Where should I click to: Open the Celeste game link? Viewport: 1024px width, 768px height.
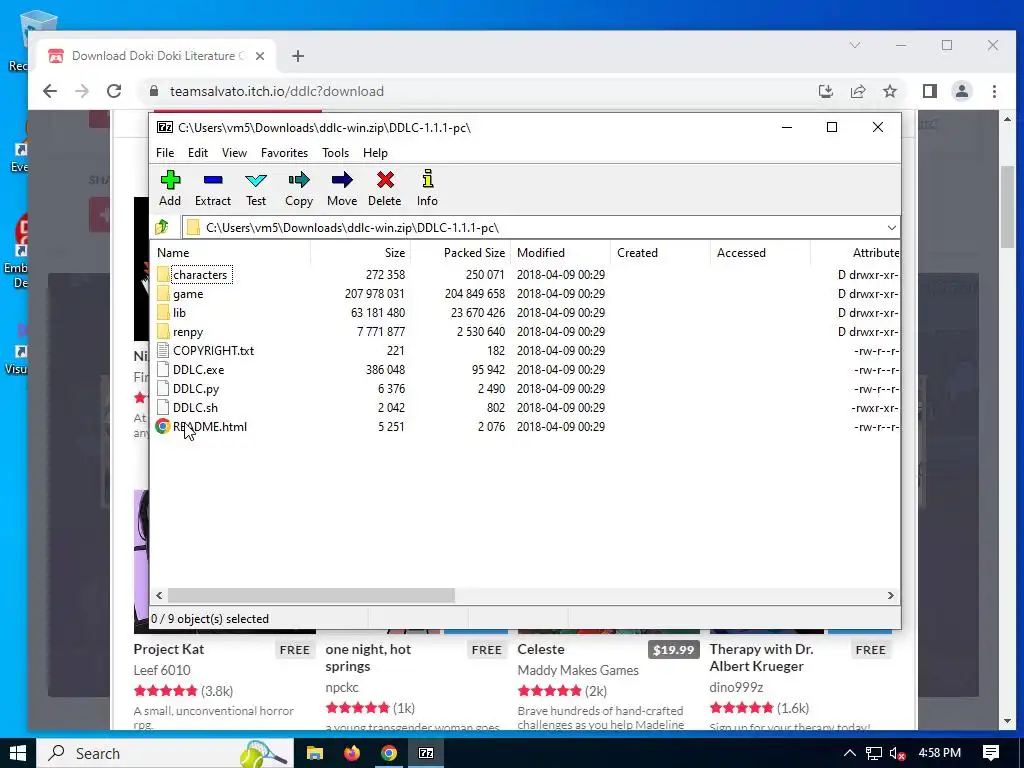tap(541, 649)
